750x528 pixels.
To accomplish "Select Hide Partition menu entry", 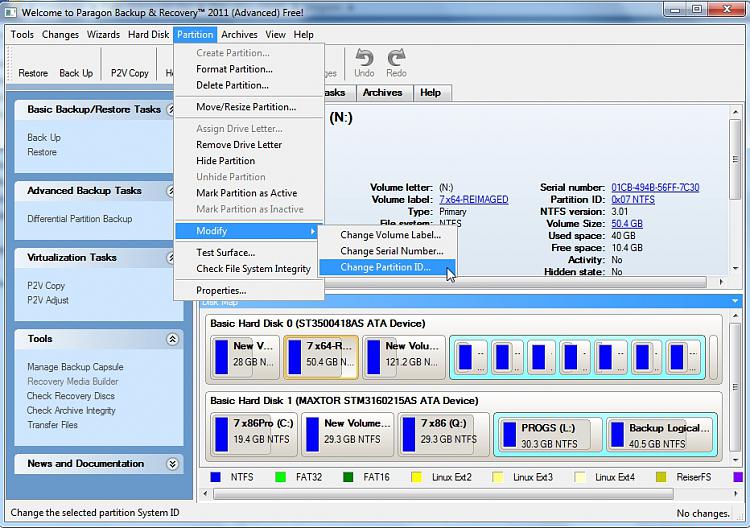I will pos(249,161).
